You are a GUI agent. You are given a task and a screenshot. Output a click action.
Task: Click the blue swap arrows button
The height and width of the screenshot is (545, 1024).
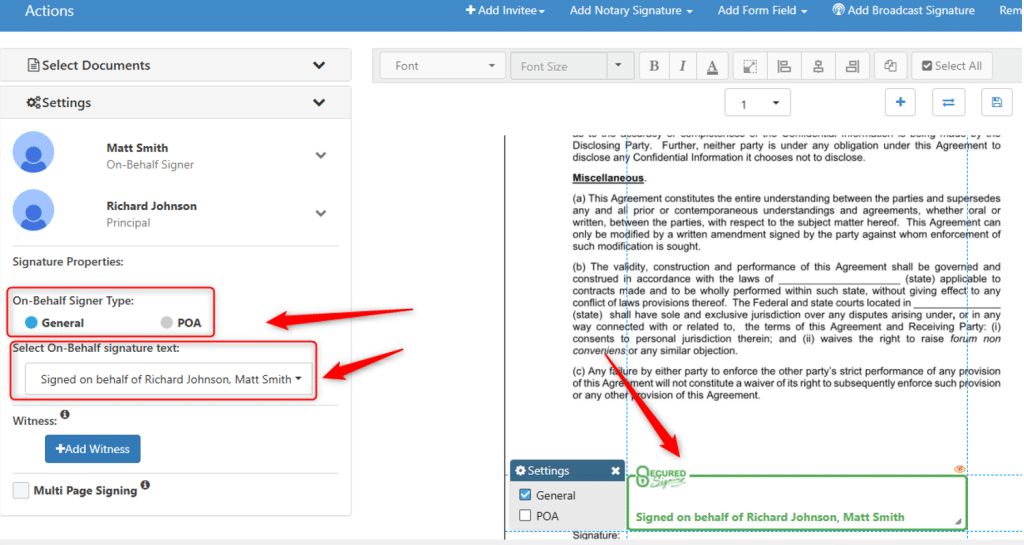(948, 102)
